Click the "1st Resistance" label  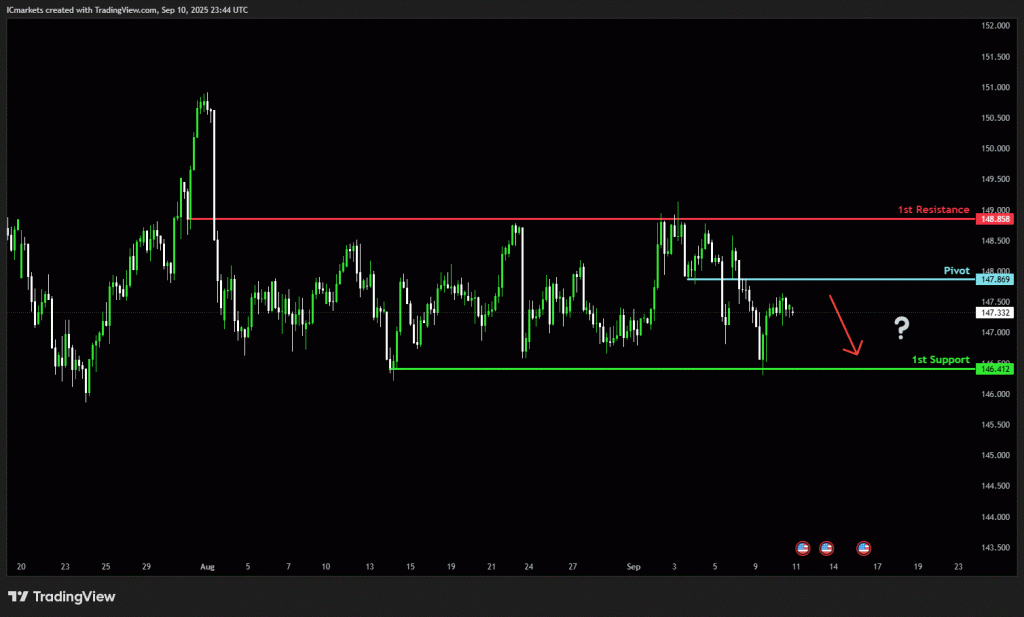[933, 210]
